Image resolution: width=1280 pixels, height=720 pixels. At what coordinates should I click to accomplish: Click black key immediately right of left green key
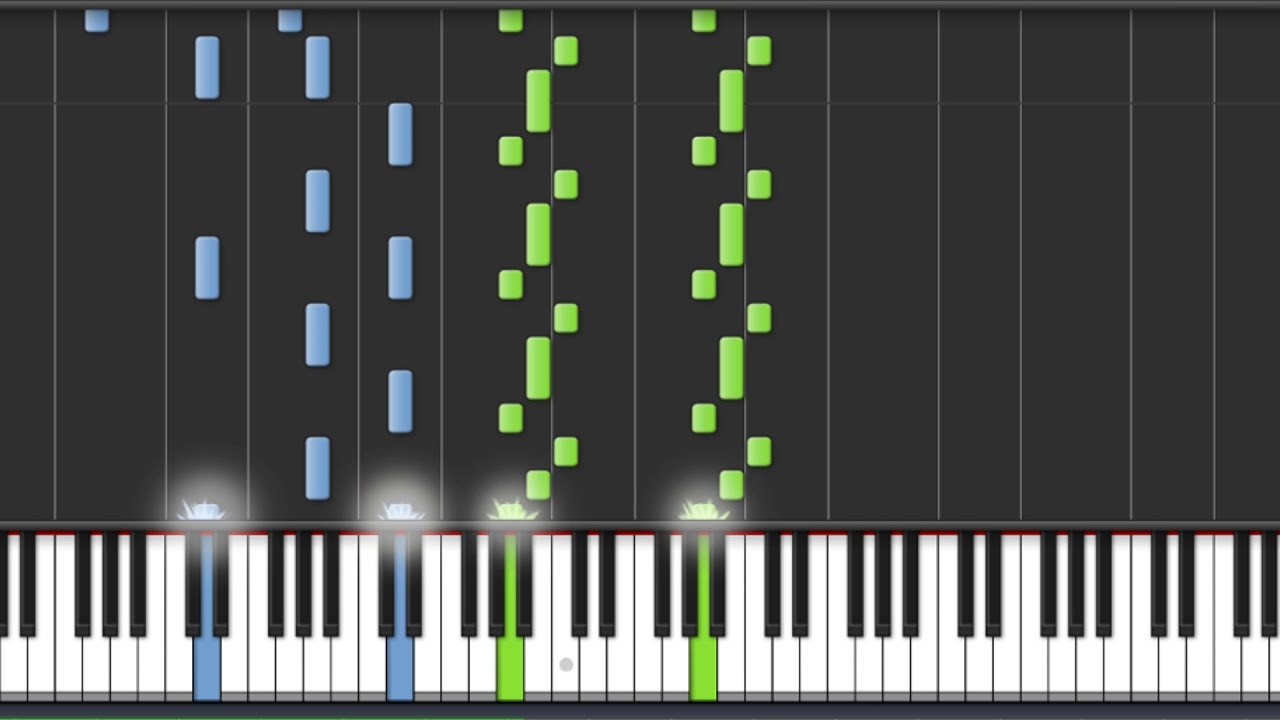tap(524, 584)
